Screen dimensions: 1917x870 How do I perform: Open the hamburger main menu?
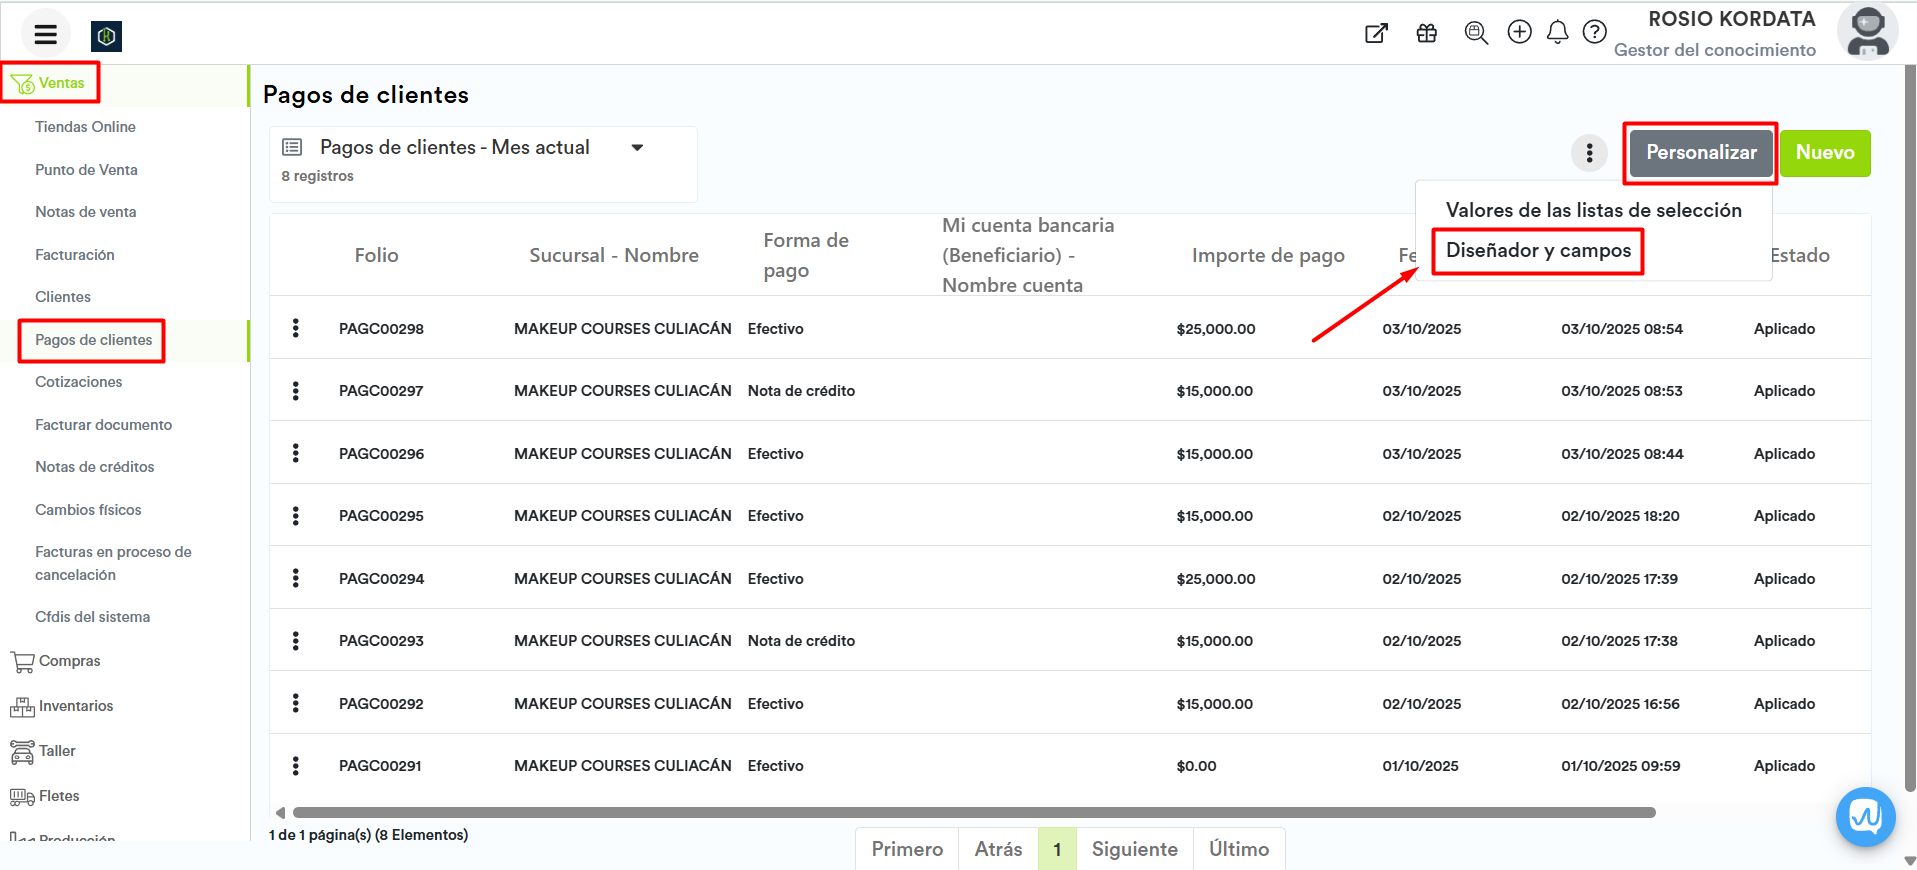pyautogui.click(x=45, y=35)
